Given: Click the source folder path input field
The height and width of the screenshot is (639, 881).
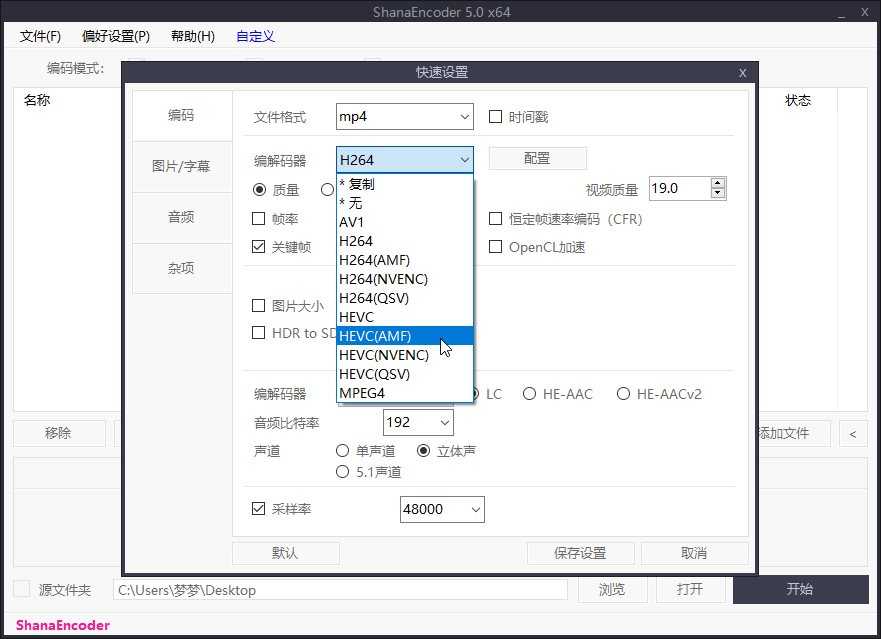Looking at the screenshot, I should [340, 590].
